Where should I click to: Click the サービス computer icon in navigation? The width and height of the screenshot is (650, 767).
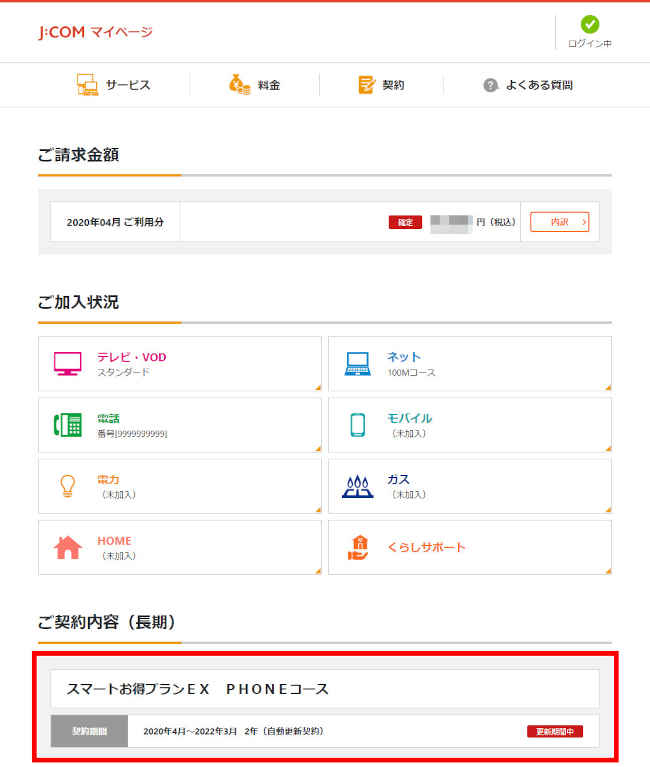tap(87, 85)
